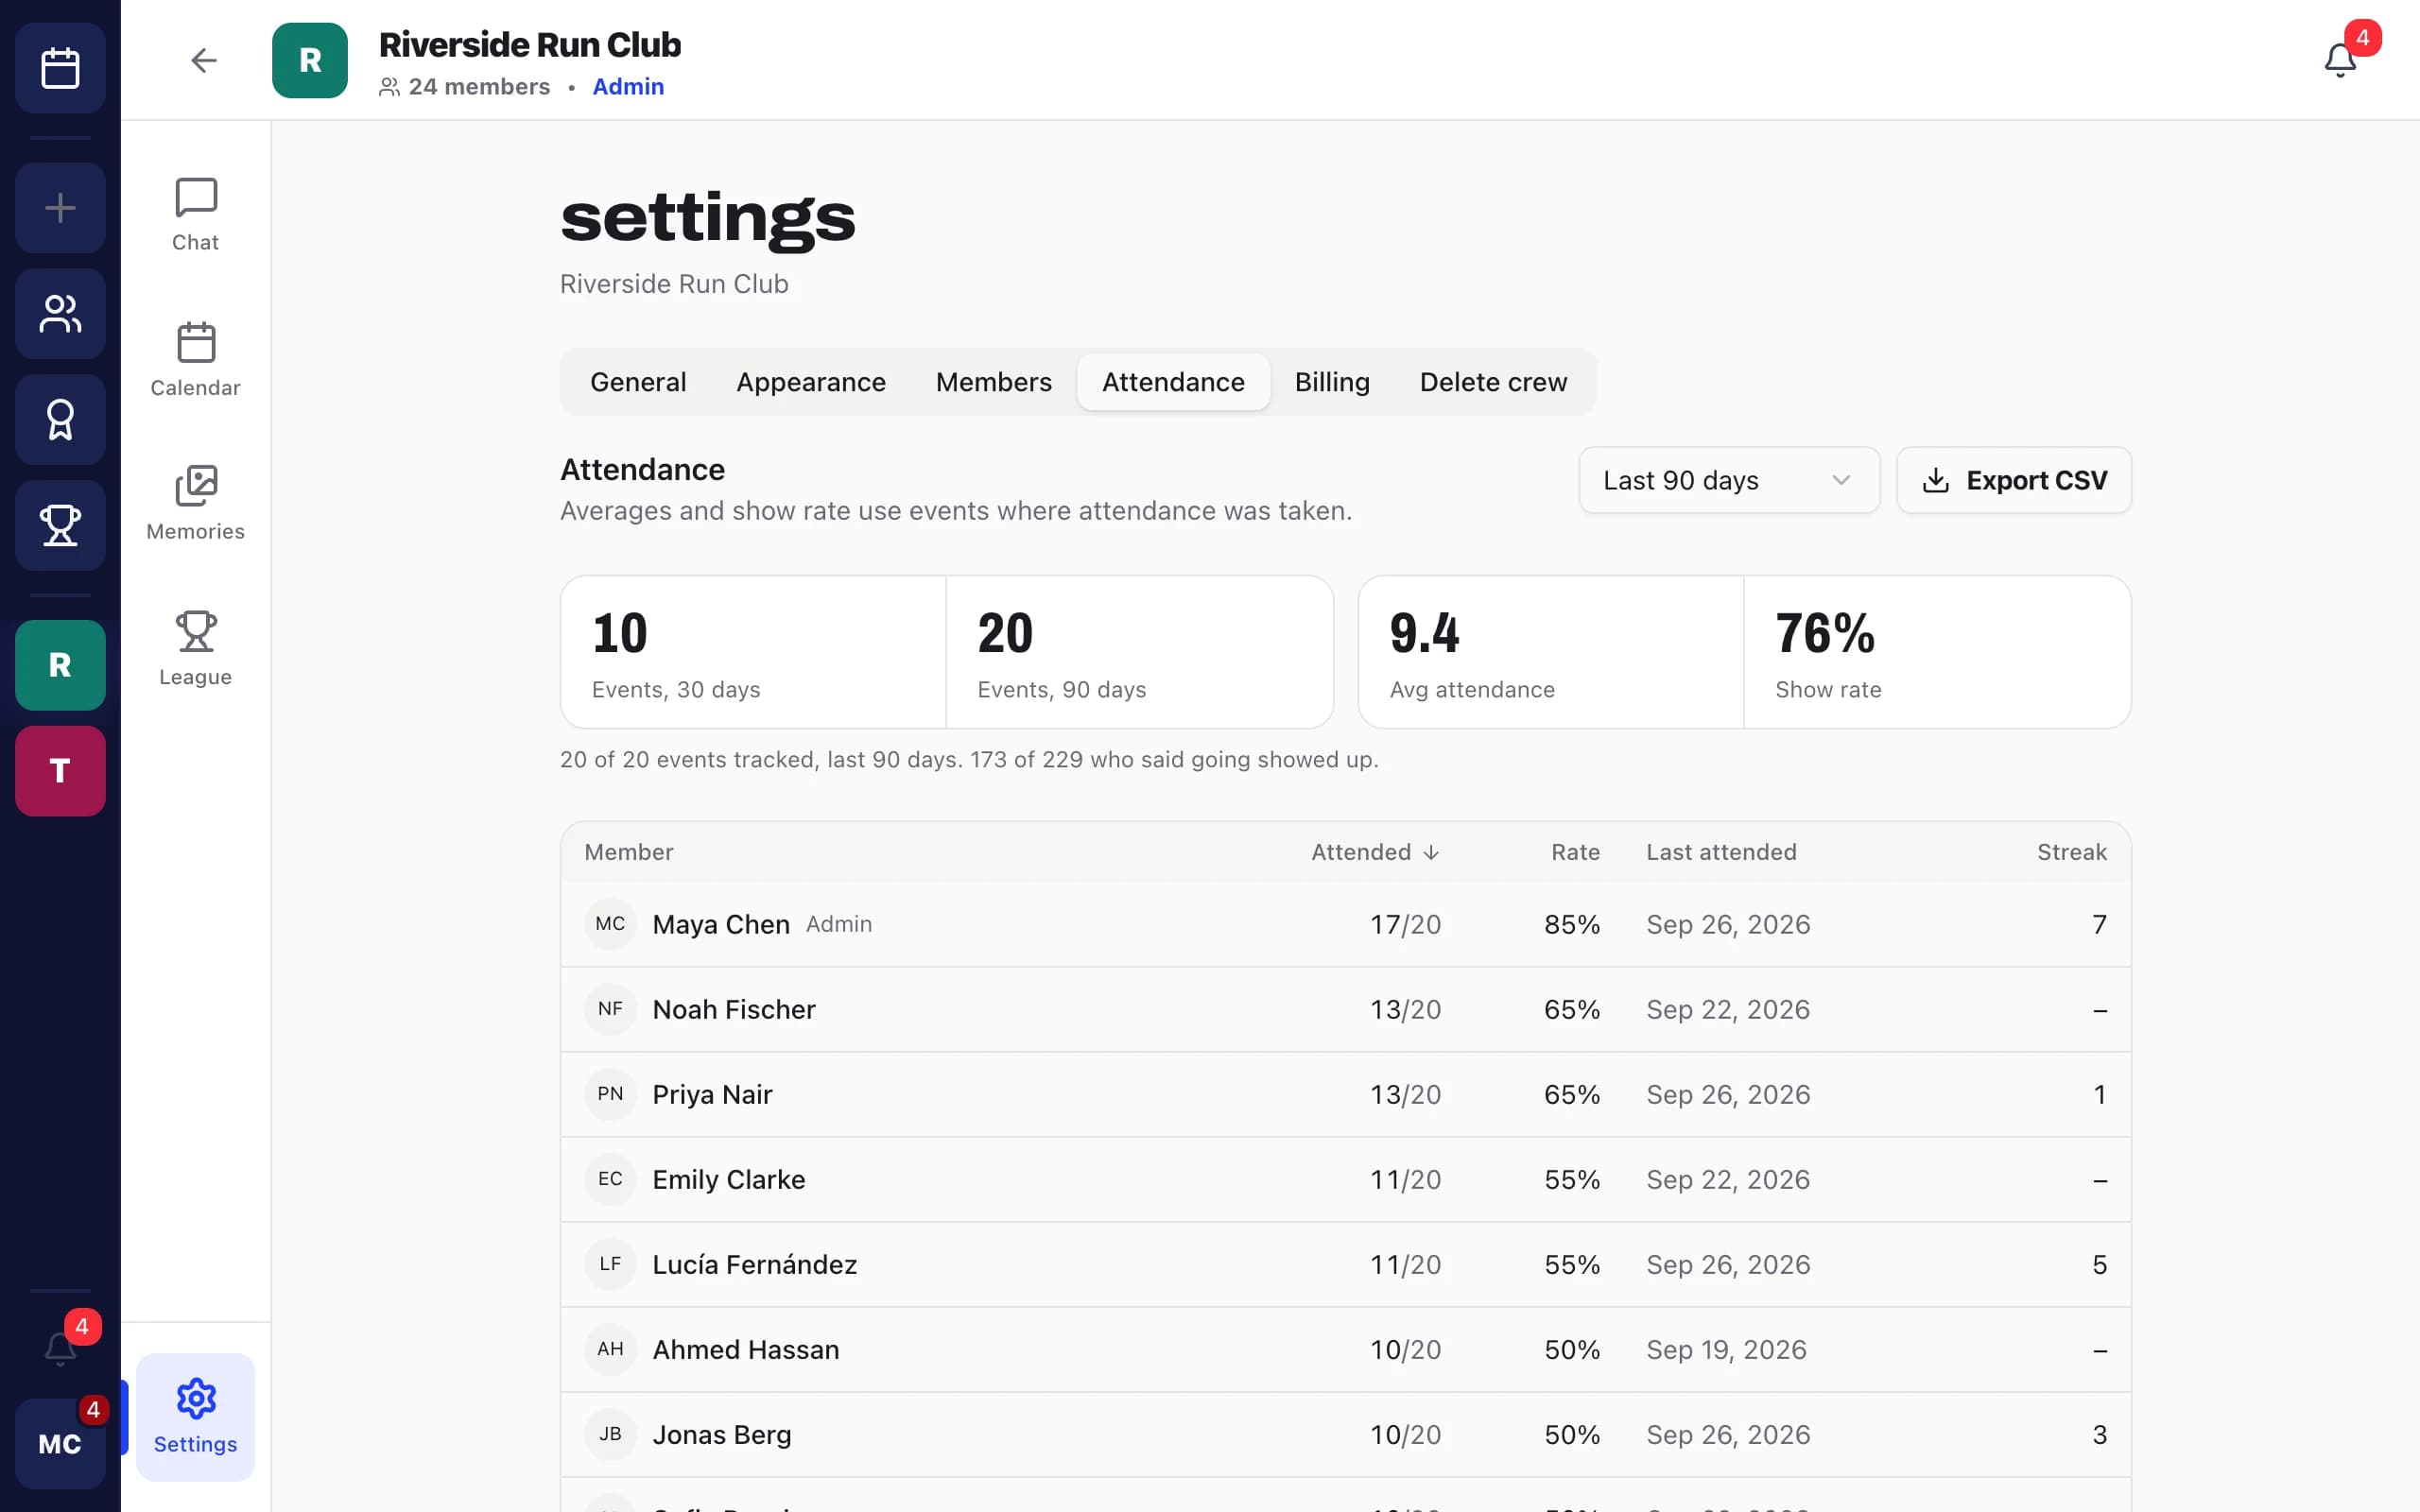Select the Noah Fischer name

point(734,1009)
